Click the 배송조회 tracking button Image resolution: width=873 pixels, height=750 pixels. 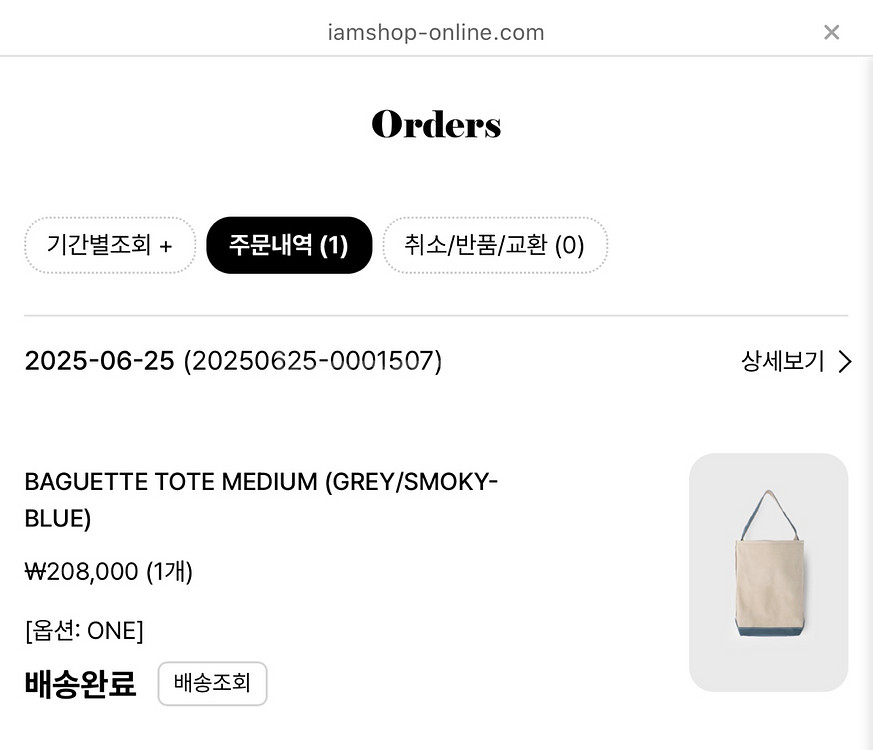click(x=213, y=683)
